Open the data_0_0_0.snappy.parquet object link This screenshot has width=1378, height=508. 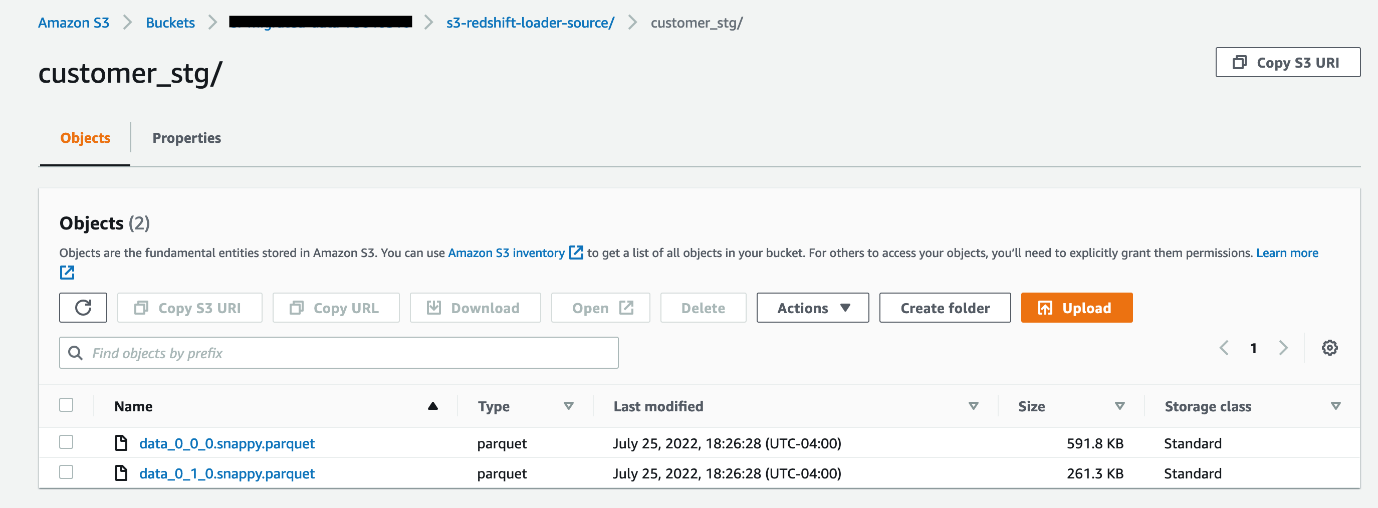(227, 443)
